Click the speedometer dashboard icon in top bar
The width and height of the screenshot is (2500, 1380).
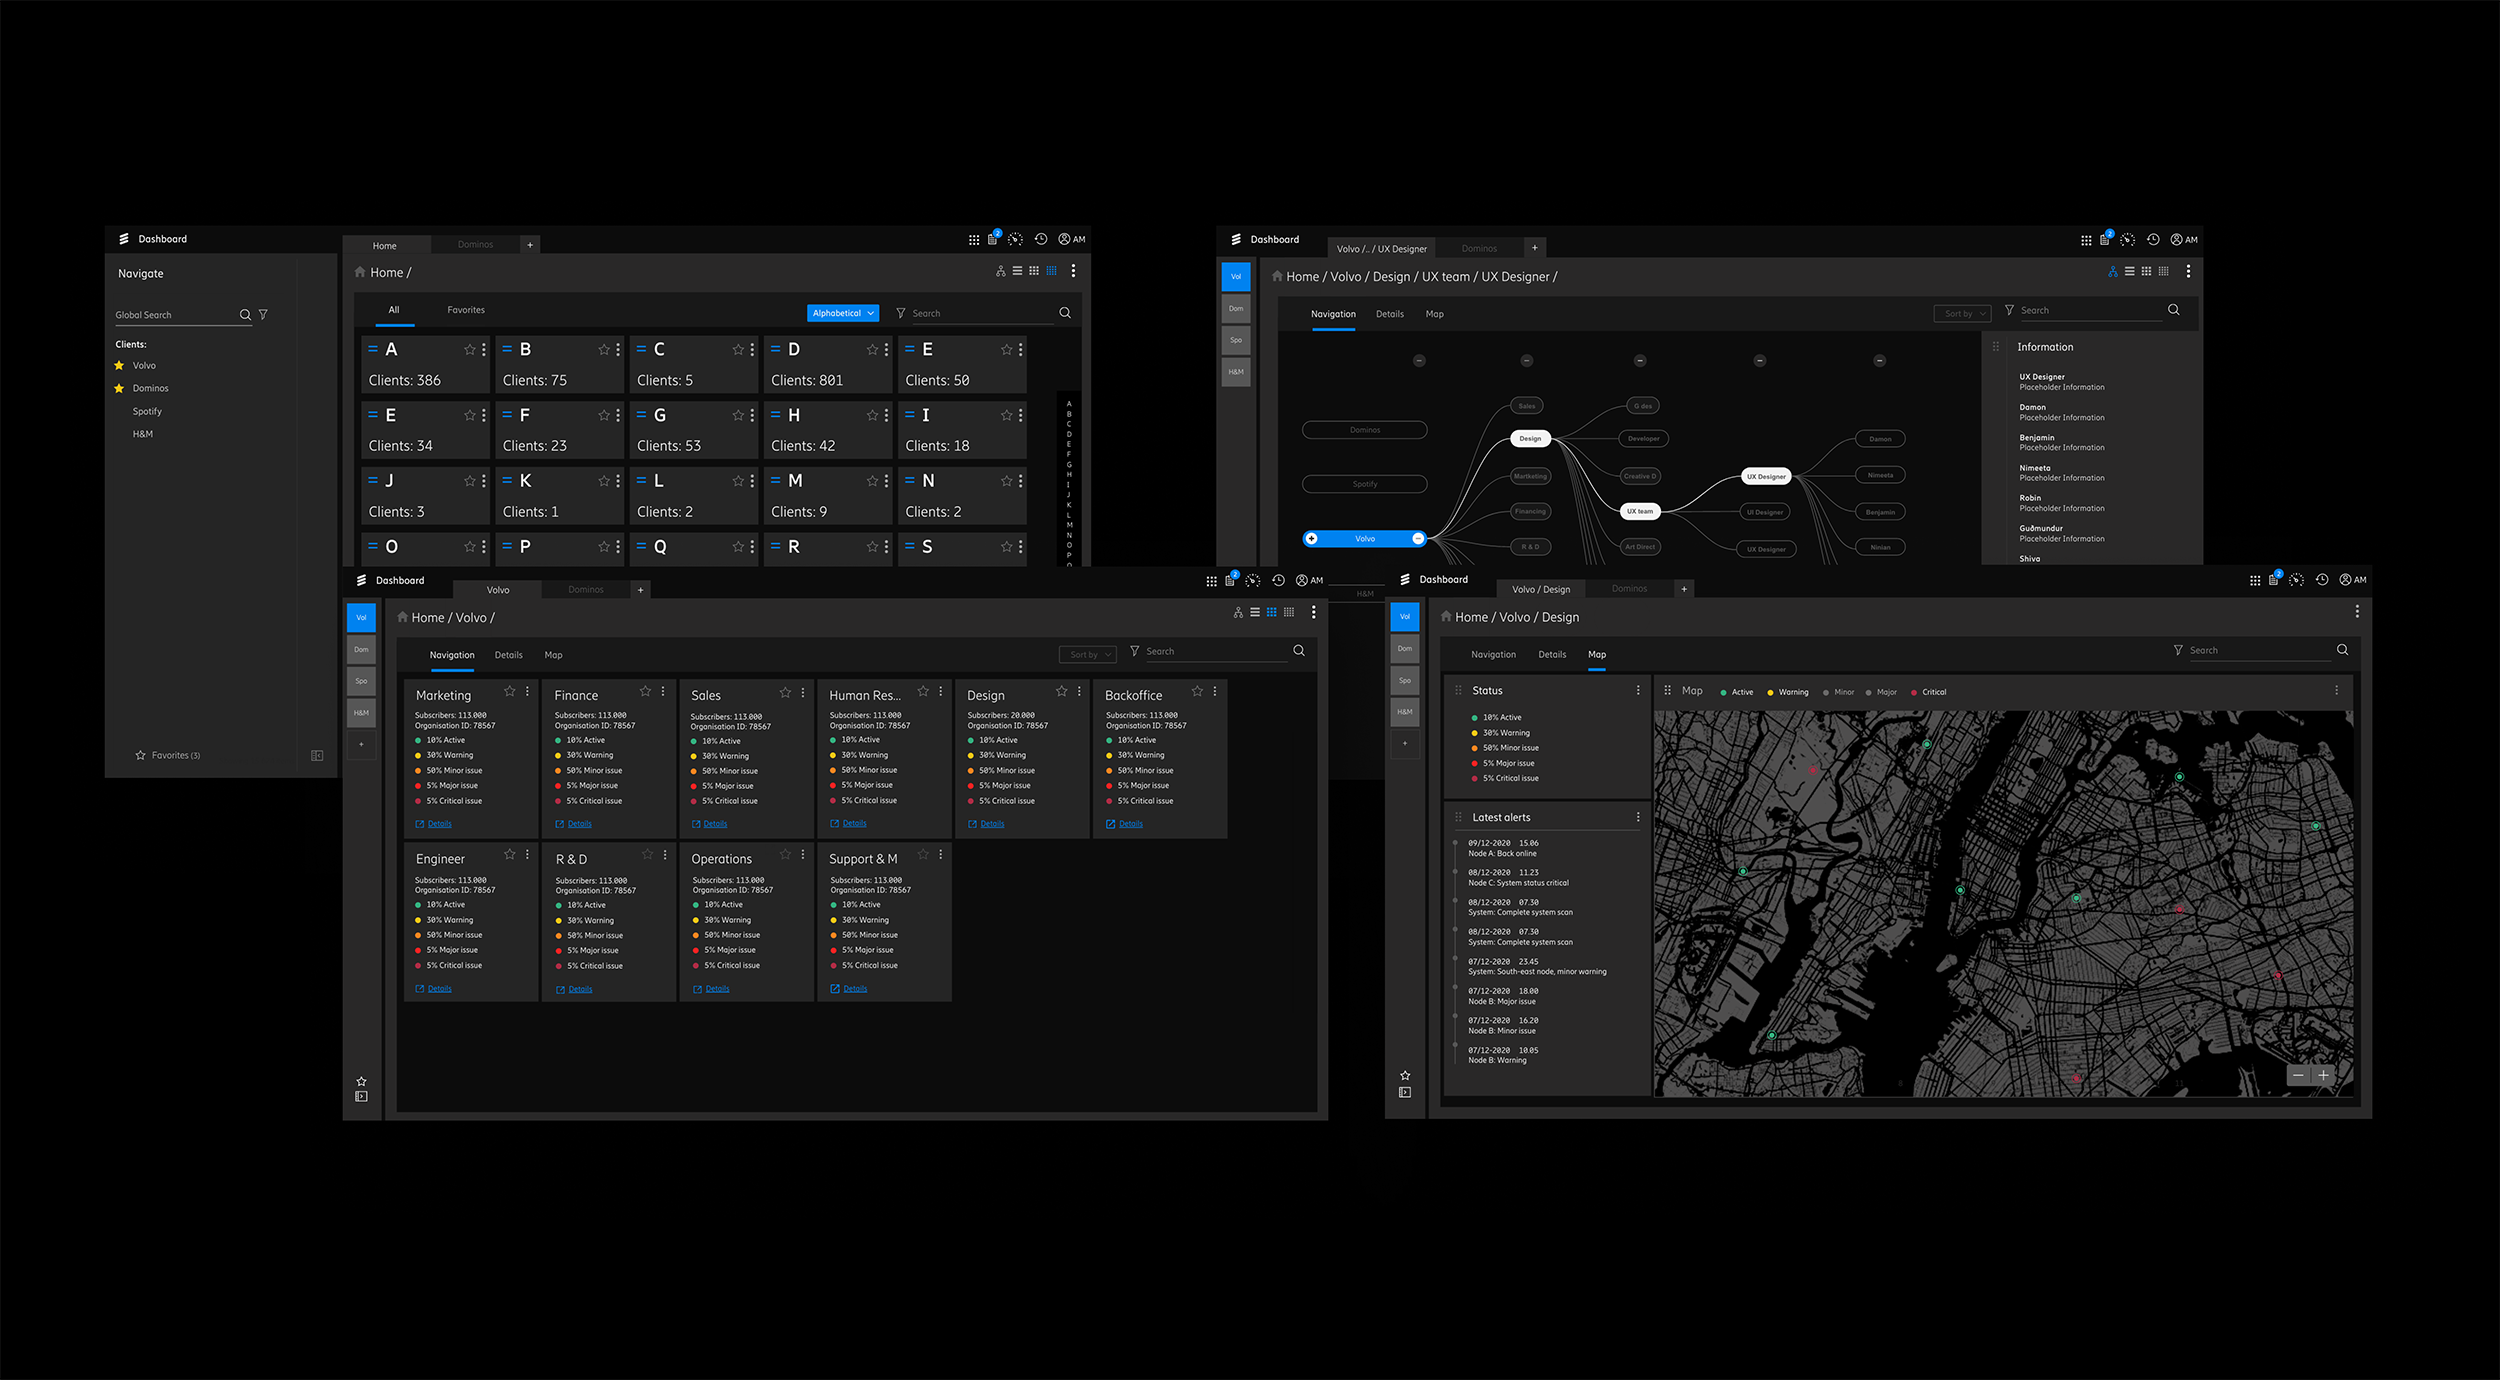click(x=1015, y=239)
